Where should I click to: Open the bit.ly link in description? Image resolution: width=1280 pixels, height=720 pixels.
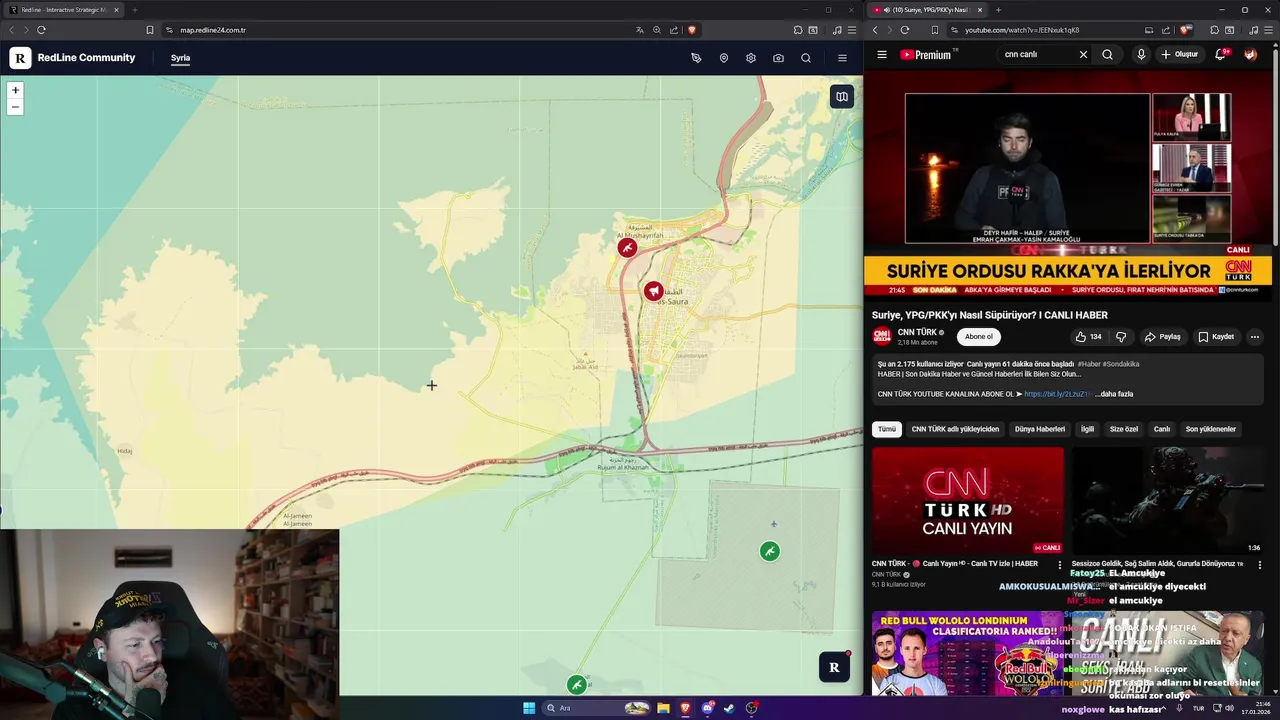[x=1057, y=394]
